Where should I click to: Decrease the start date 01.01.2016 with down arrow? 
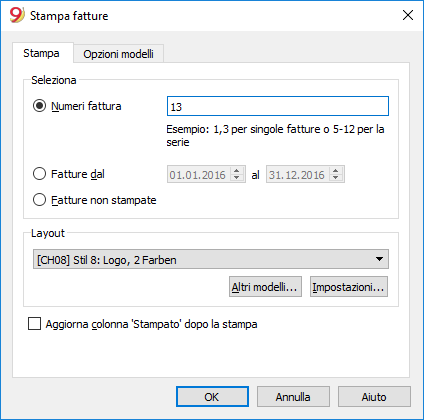[237, 178]
